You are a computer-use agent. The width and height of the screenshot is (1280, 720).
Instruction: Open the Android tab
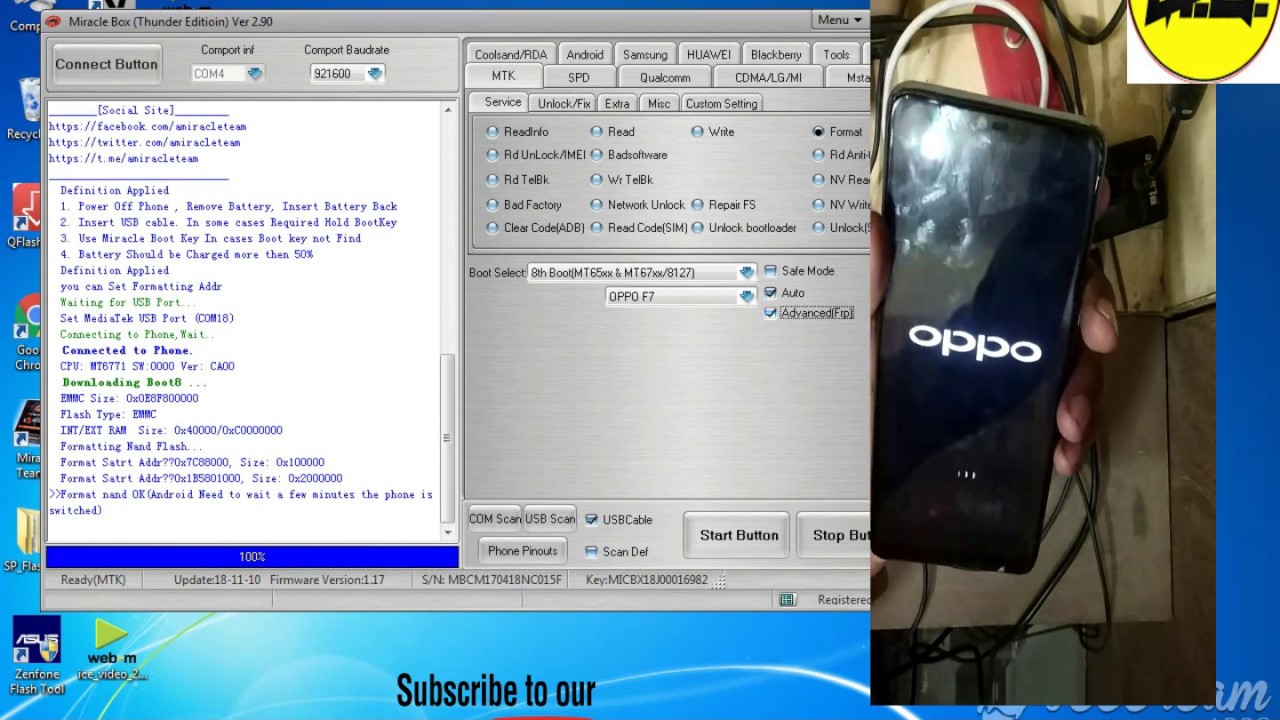(x=585, y=54)
